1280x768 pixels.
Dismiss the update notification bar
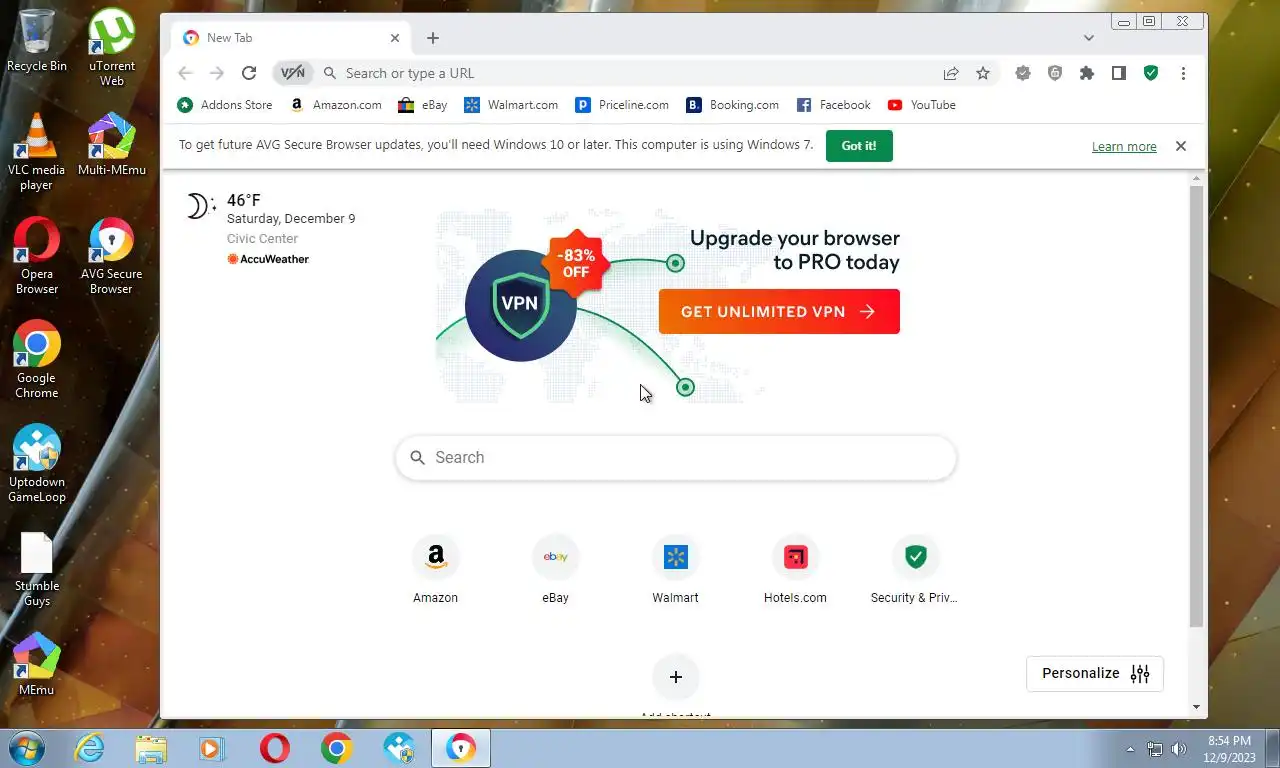tap(1181, 146)
